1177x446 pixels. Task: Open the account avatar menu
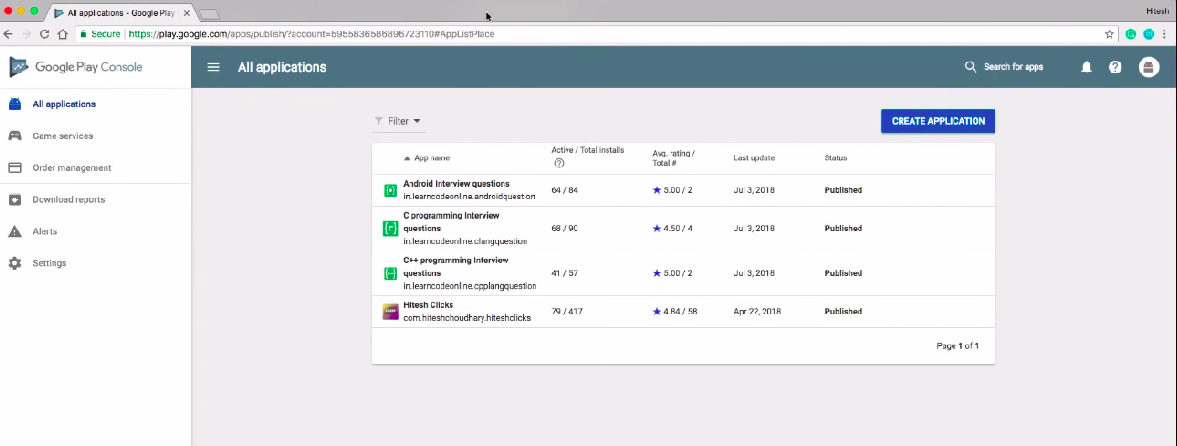pos(1149,67)
